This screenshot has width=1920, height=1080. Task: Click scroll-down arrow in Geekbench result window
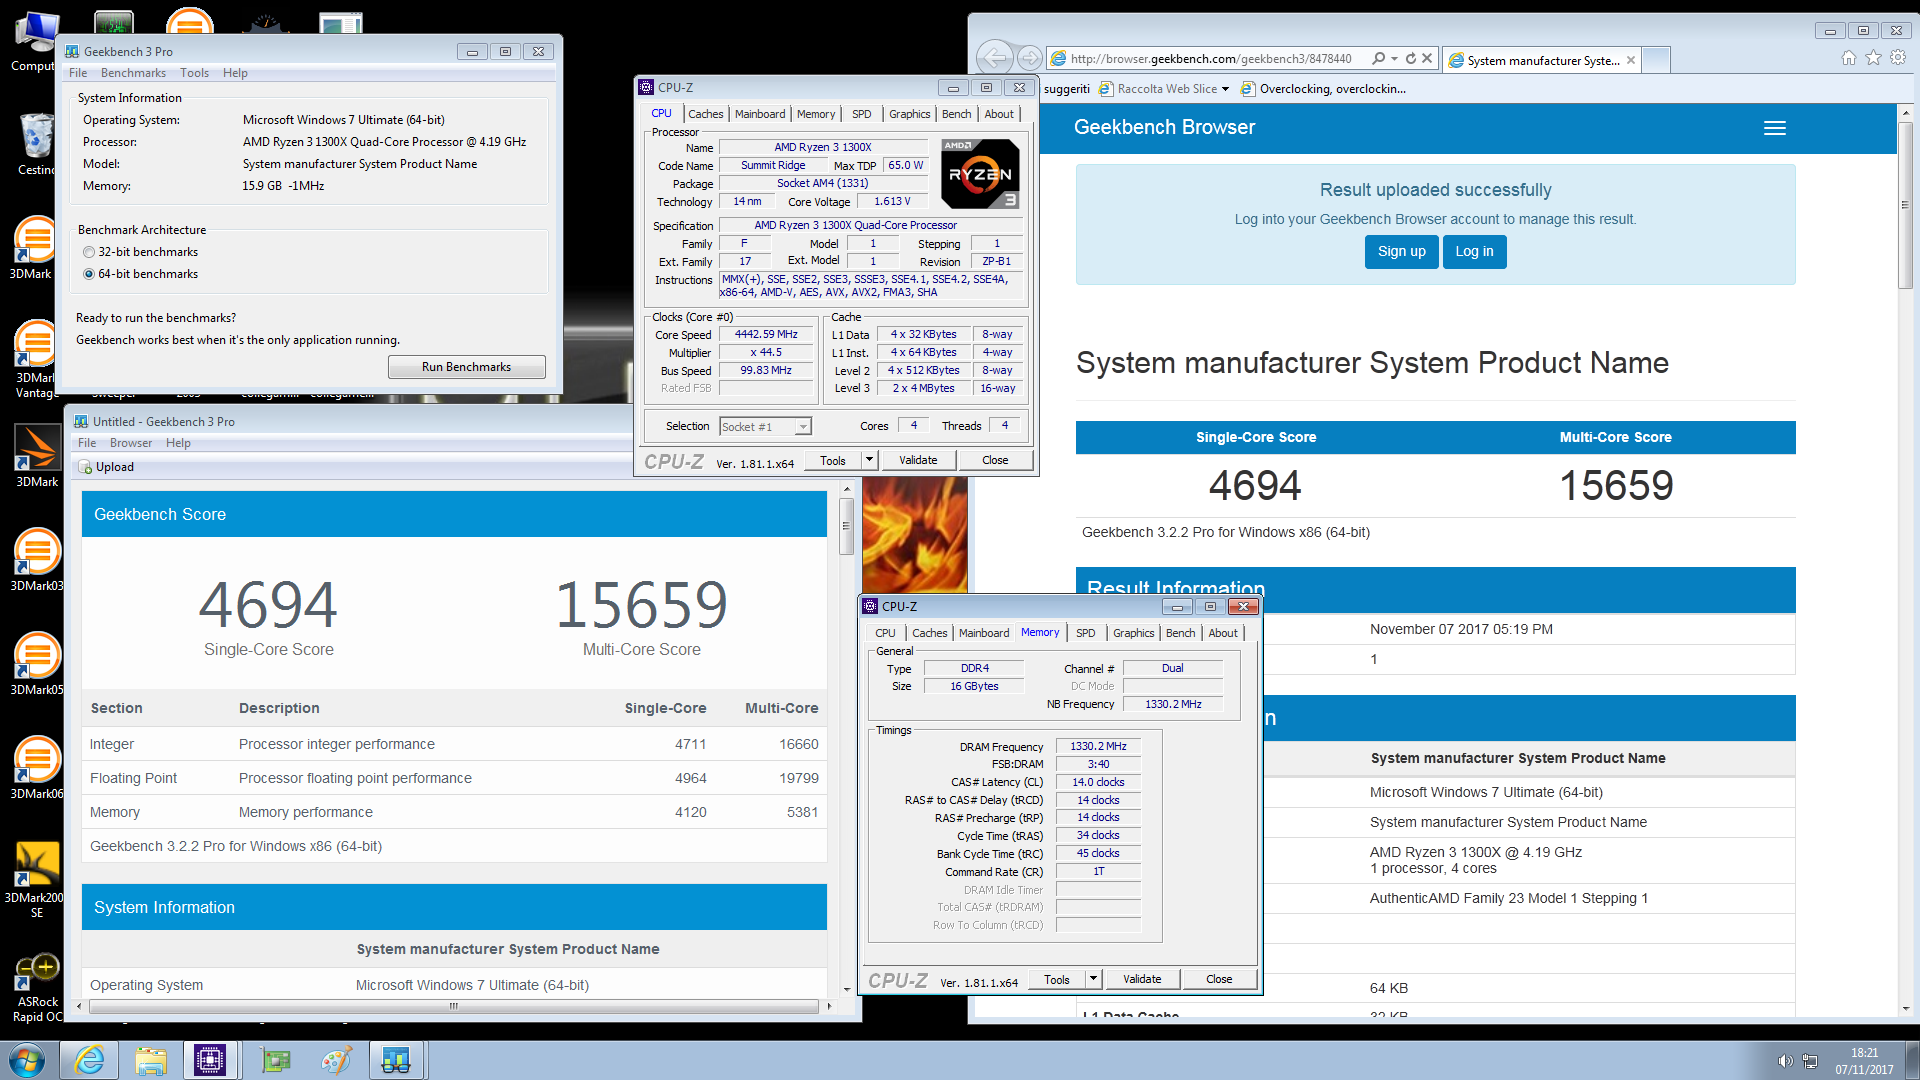(x=847, y=989)
